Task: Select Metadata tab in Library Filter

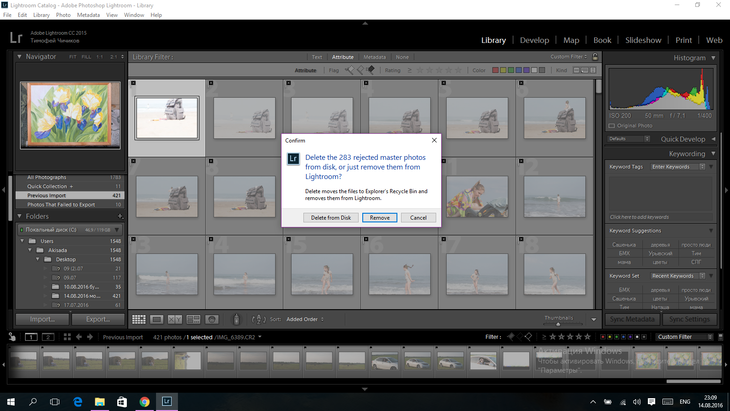Action: (374, 57)
